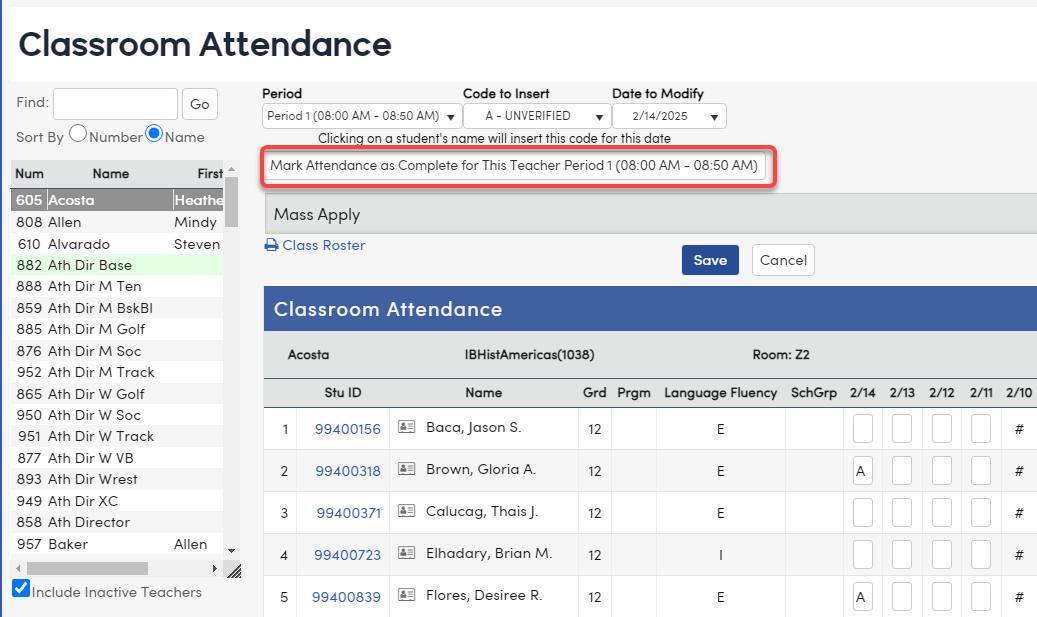Screen dimensions: 1037x617
Task: Click student name Brown, Gloria A.
Action: point(481,470)
